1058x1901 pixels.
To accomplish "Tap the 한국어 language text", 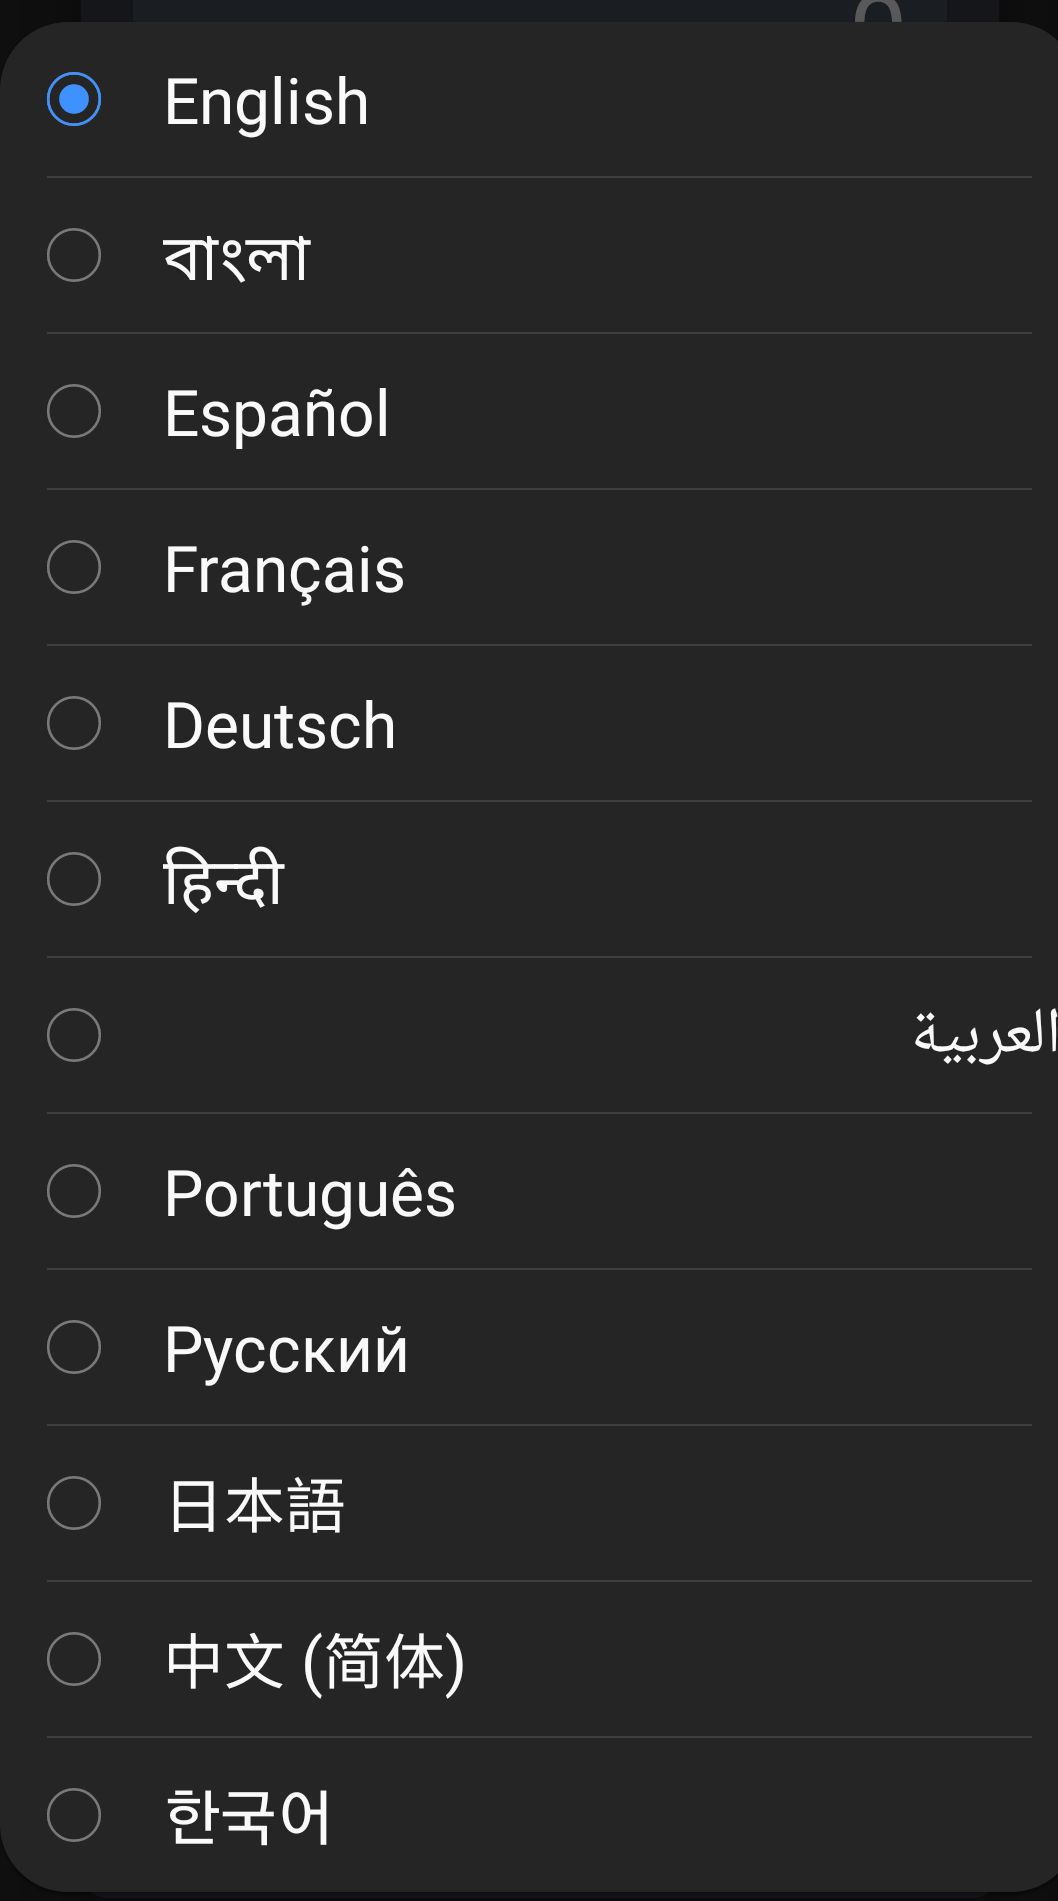I will coord(248,1817).
